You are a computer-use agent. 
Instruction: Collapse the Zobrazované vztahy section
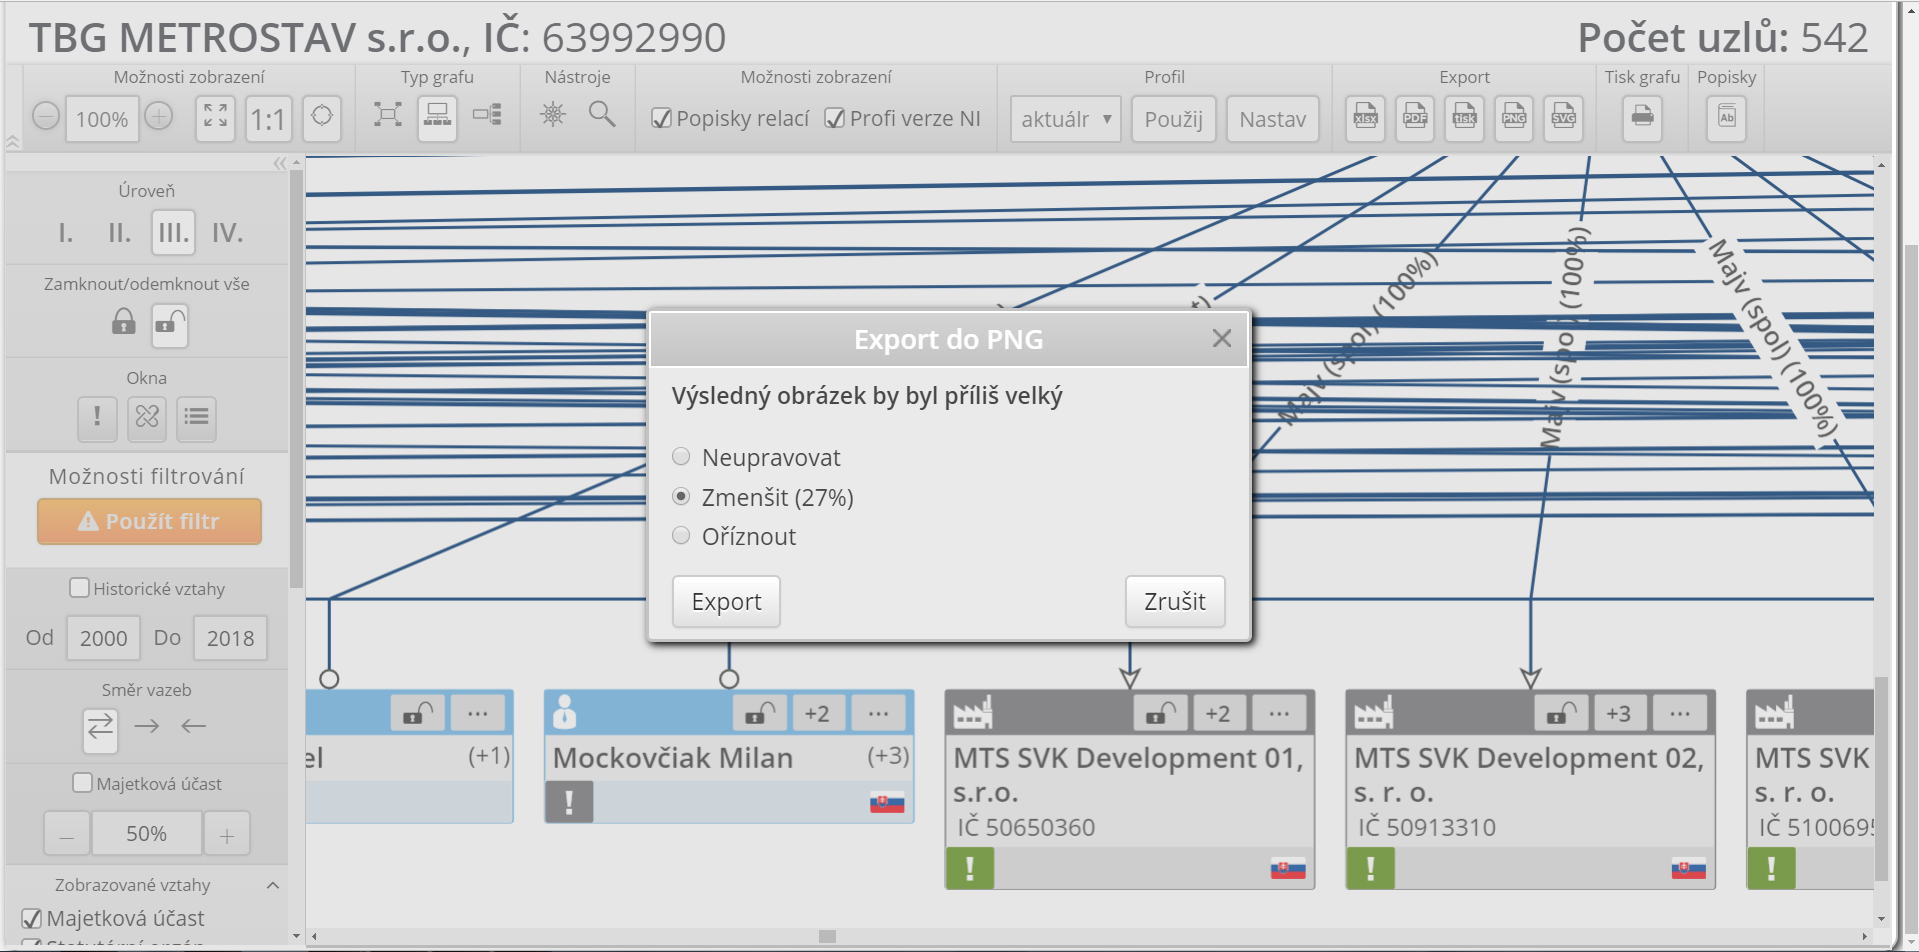pos(273,885)
